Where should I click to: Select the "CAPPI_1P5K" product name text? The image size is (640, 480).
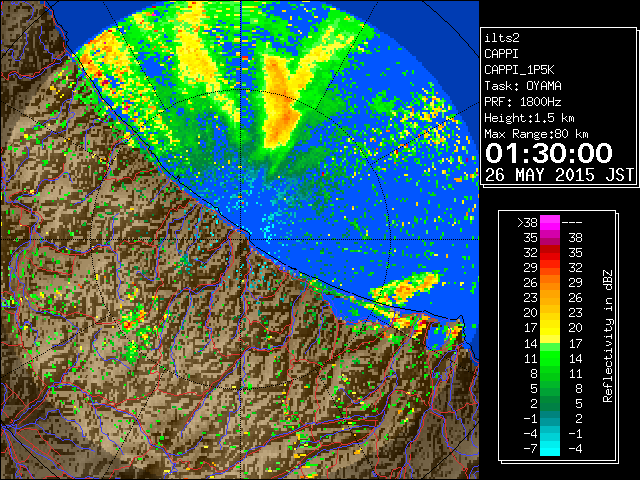pos(519,70)
